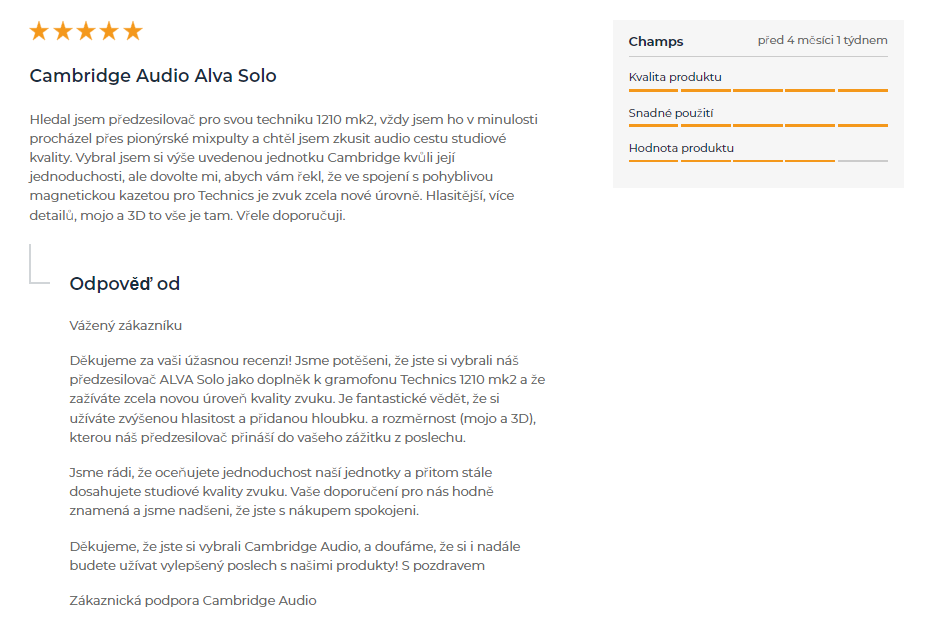Click the 'Odpověď od' reply heading
This screenshot has height=625, width=929.
[124, 284]
